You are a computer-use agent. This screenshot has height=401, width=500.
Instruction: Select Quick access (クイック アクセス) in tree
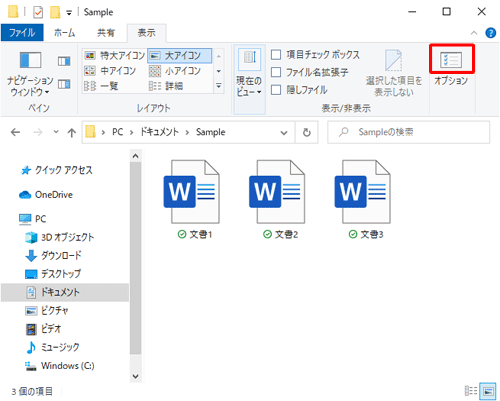(x=56, y=170)
